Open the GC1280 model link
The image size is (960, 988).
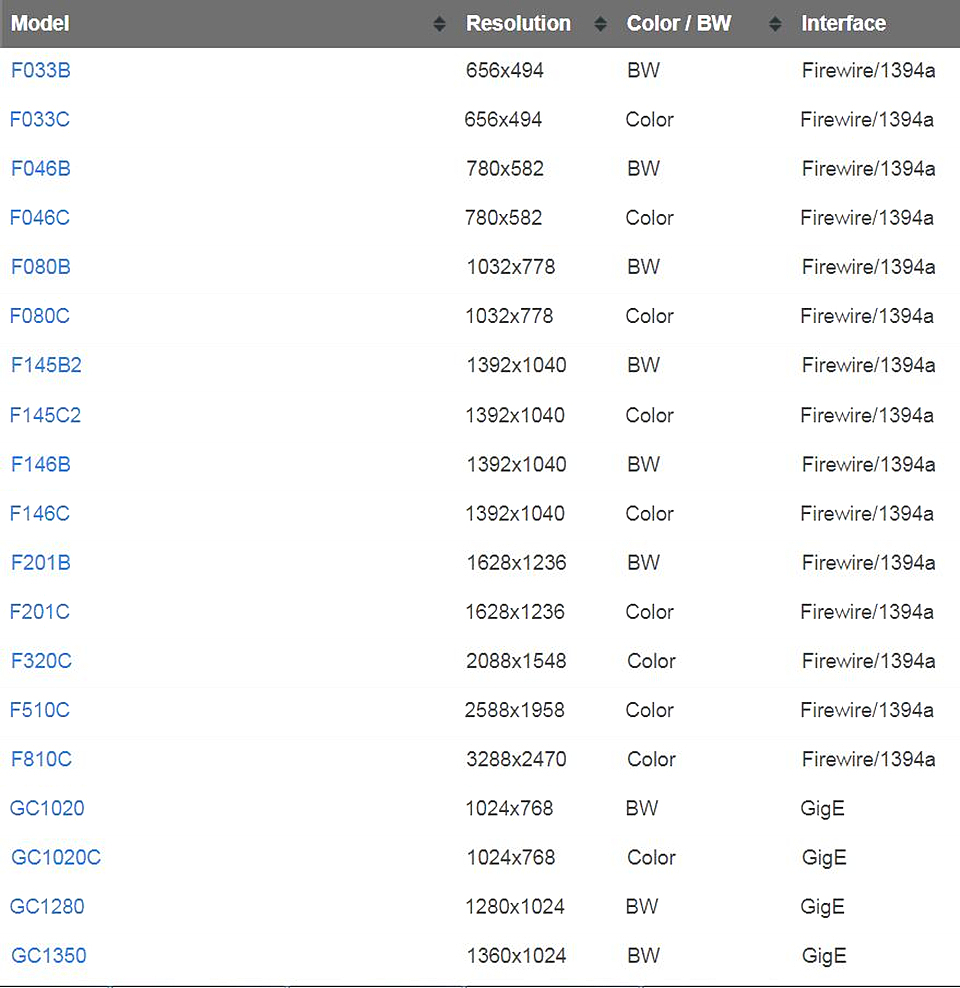point(47,907)
